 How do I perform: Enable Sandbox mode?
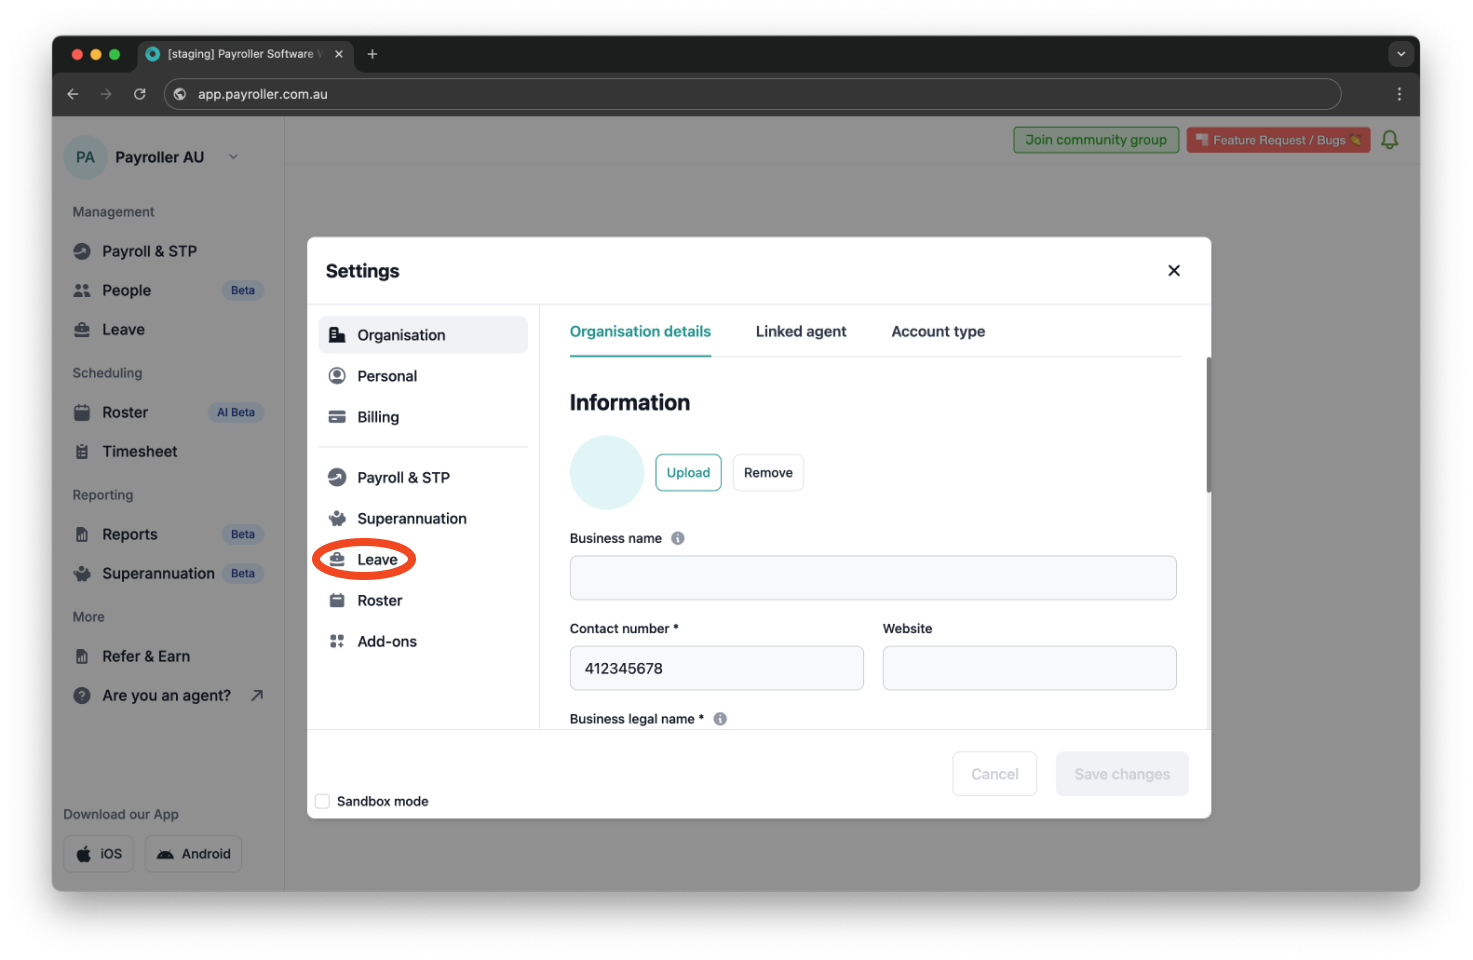pyautogui.click(x=322, y=801)
